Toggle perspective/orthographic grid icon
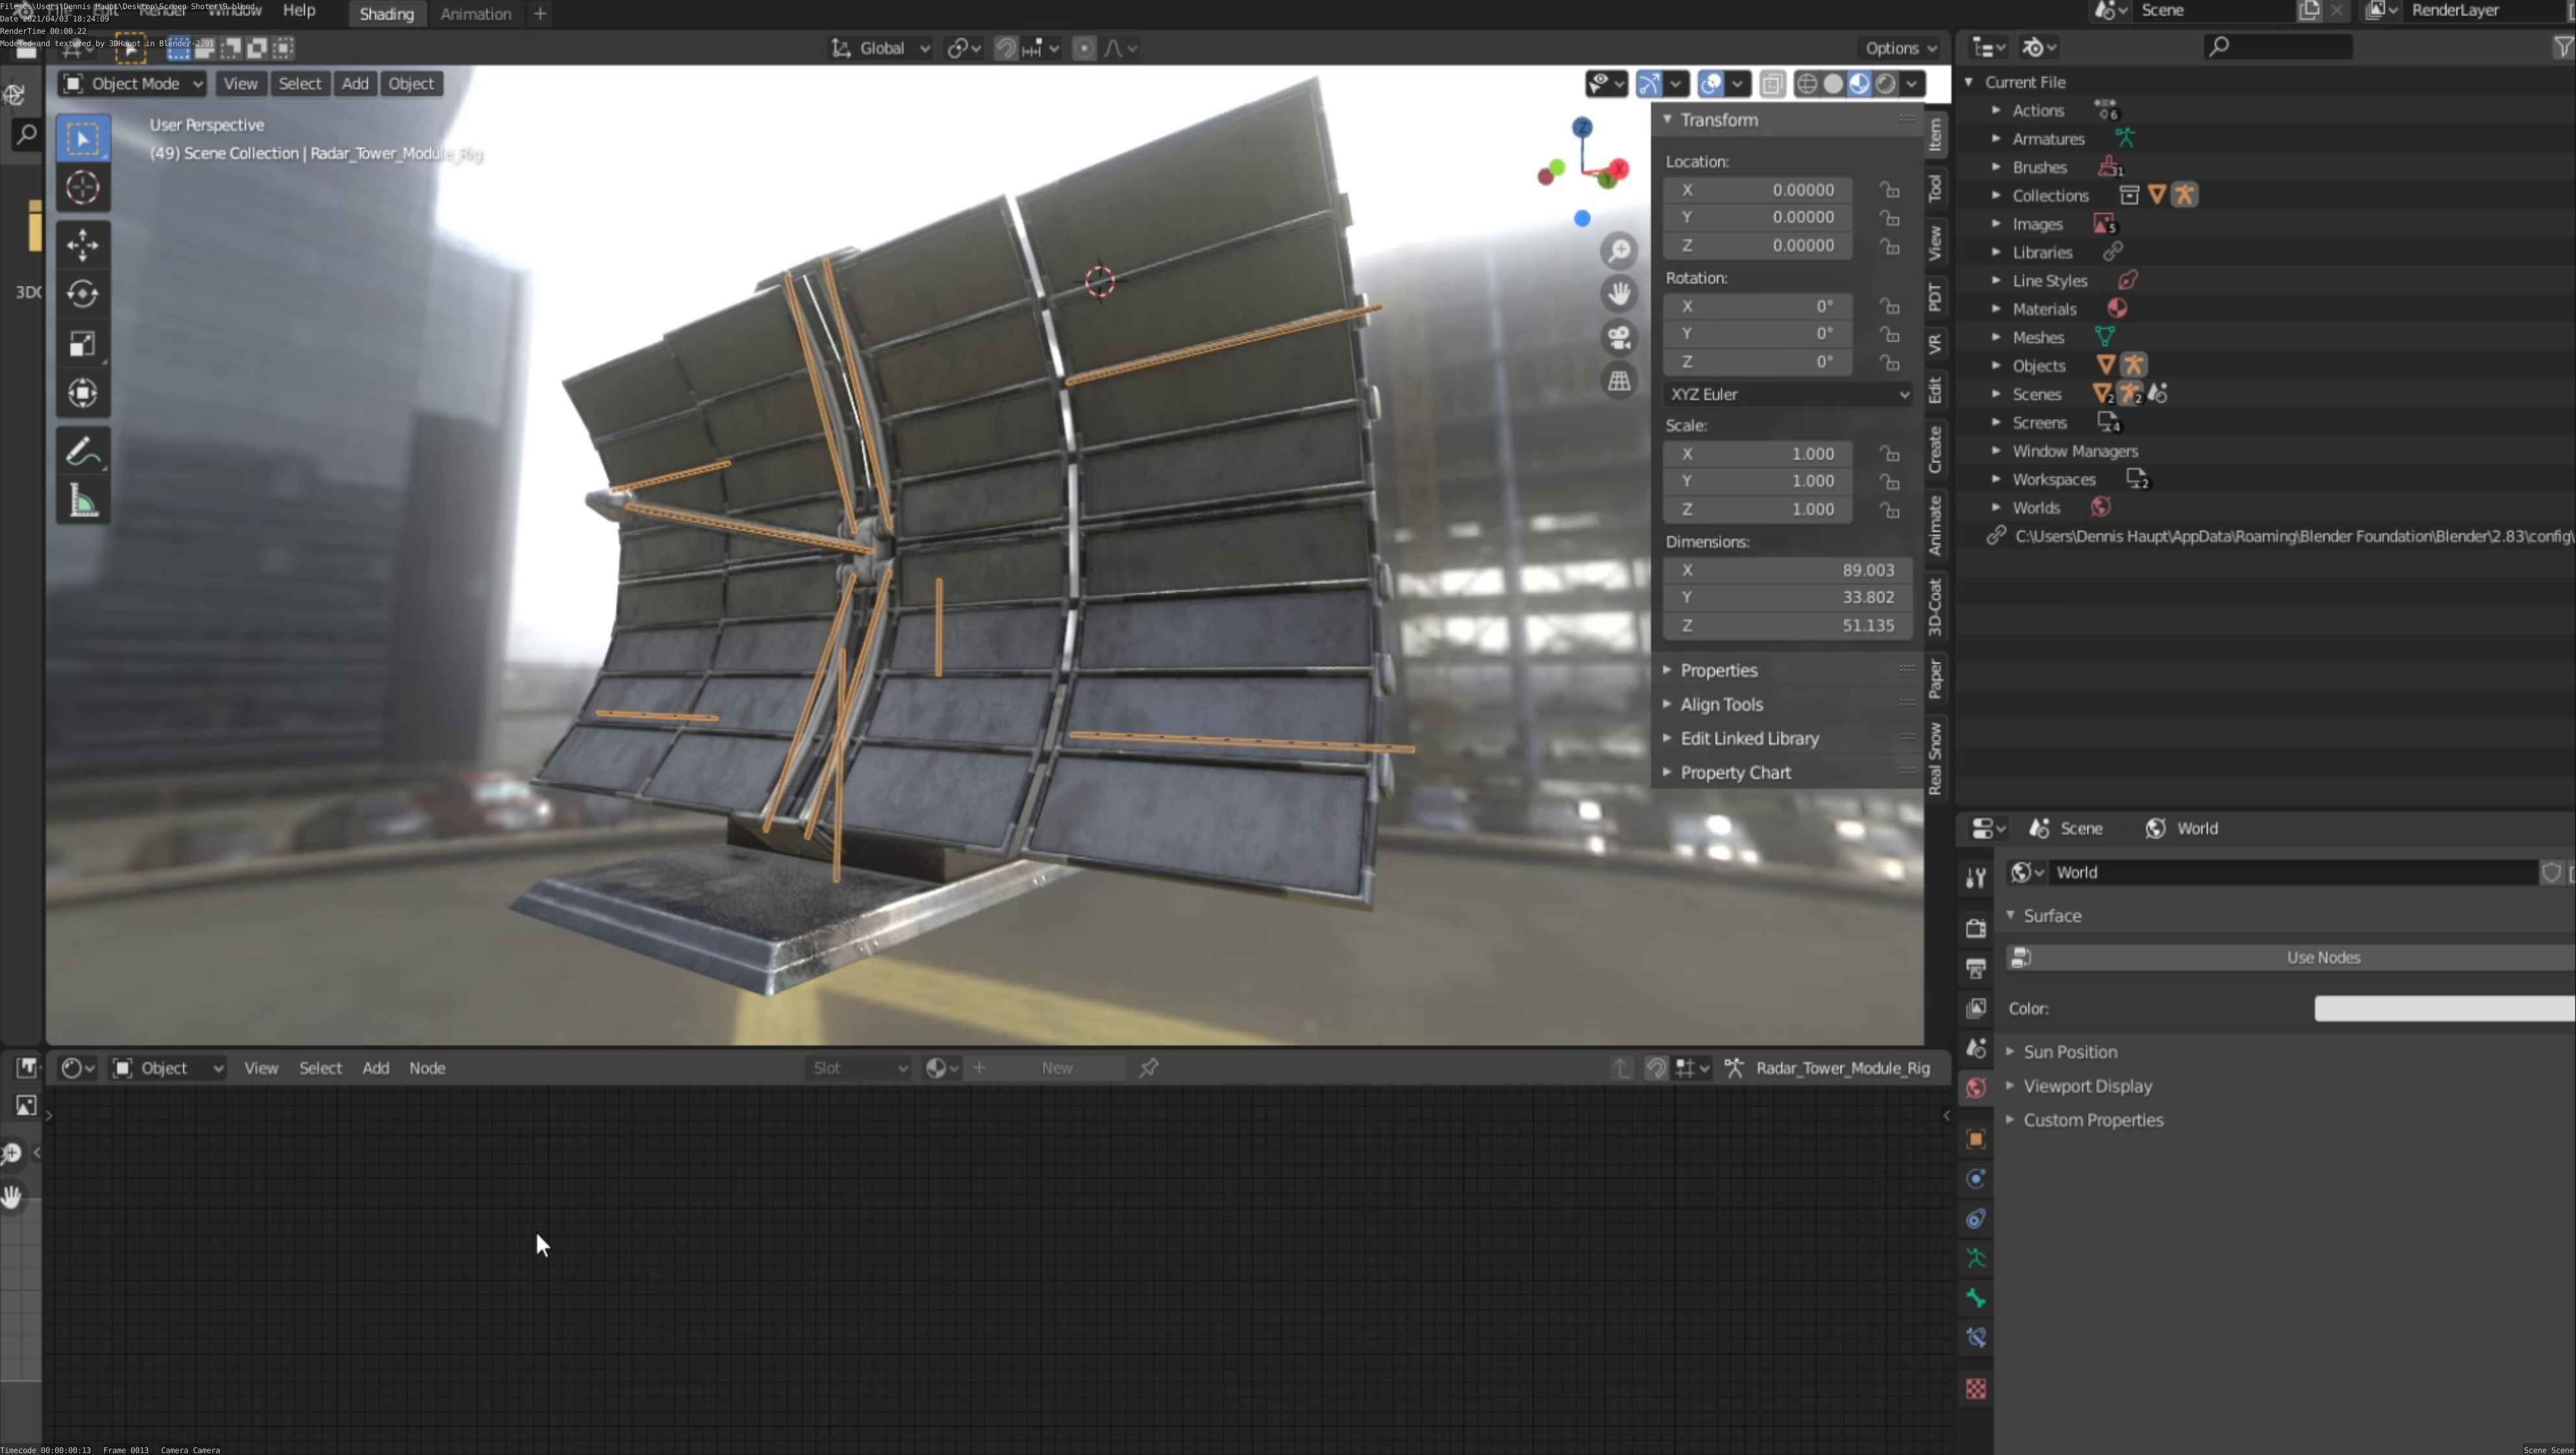Screen dimensions: 2576x1455 (x=1619, y=381)
